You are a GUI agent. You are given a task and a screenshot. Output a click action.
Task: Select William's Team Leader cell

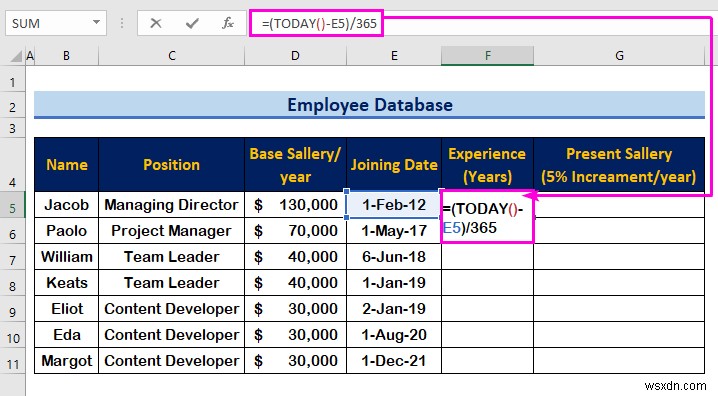(172, 257)
